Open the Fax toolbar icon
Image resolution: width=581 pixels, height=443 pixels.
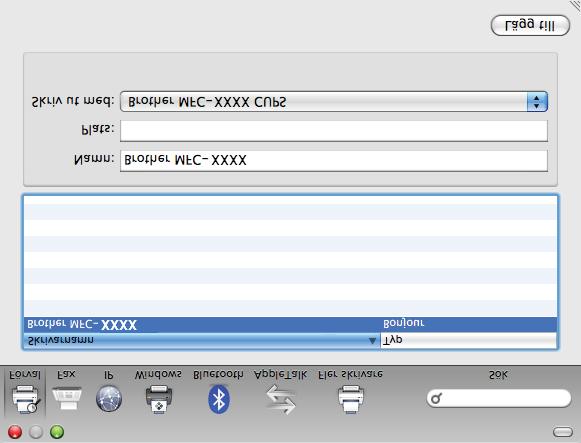[67, 398]
